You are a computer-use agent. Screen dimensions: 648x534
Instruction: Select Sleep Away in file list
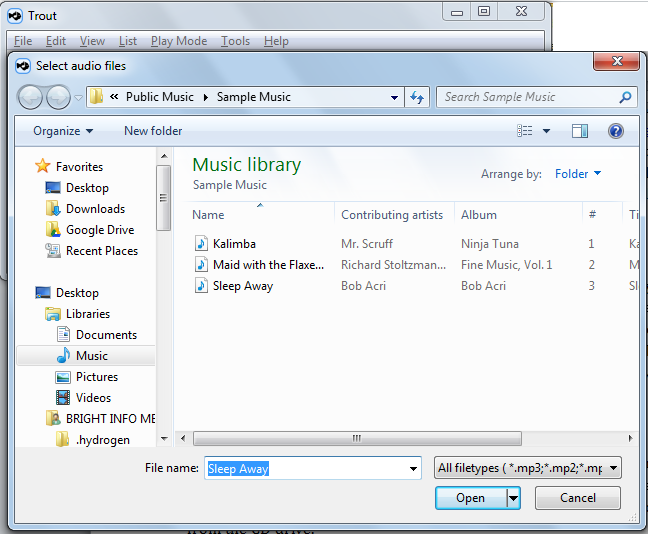pyautogui.click(x=243, y=286)
